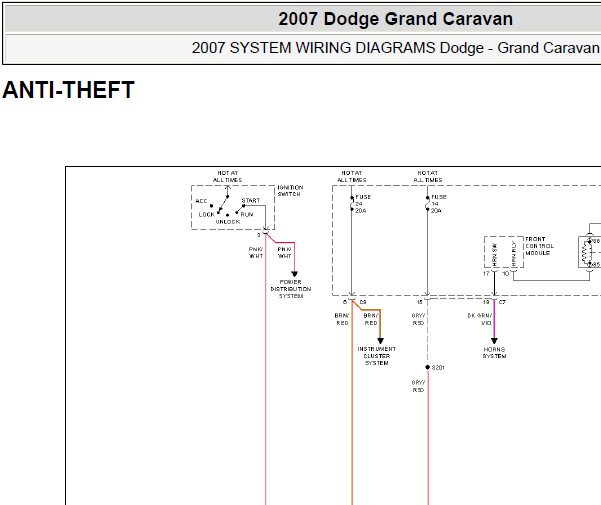Click HOT AT ALL TIMES above ignition switch
The width and height of the screenshot is (601, 505).
[x=227, y=176]
